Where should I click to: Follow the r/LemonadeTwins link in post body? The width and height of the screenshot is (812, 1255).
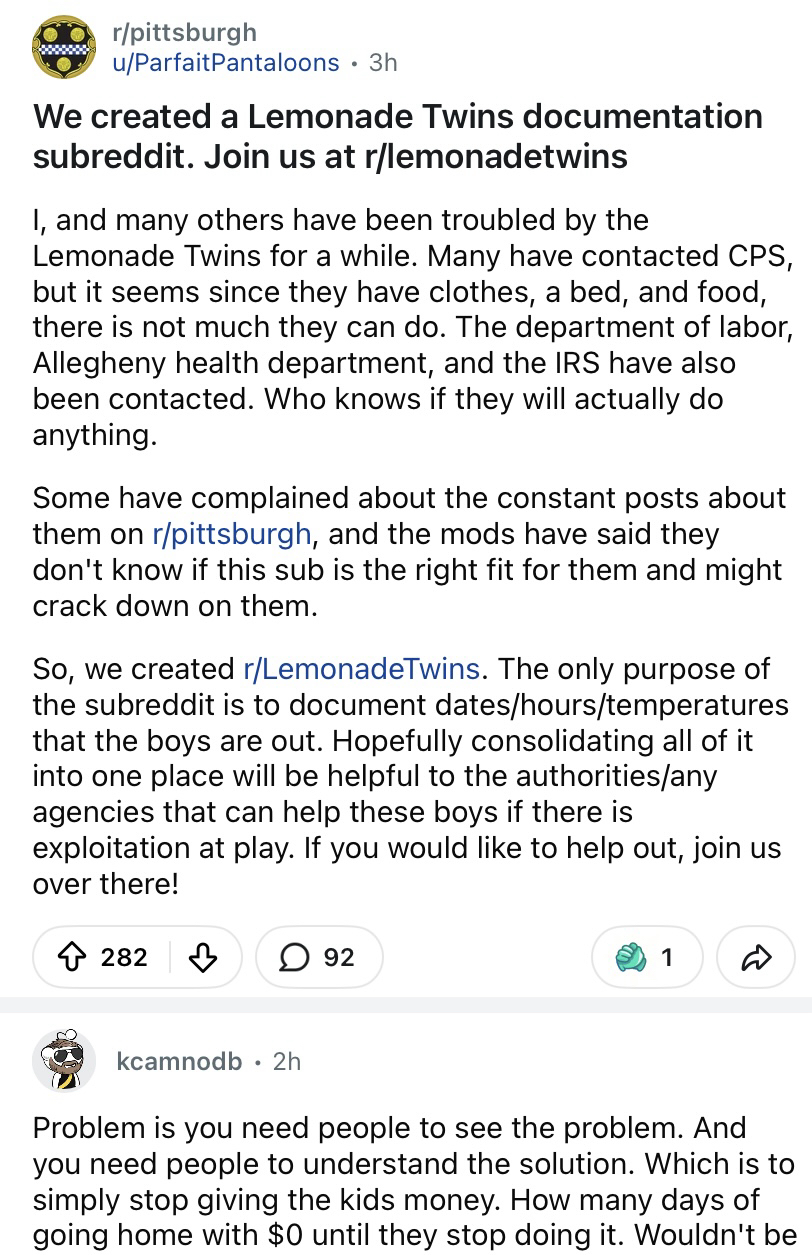click(361, 667)
